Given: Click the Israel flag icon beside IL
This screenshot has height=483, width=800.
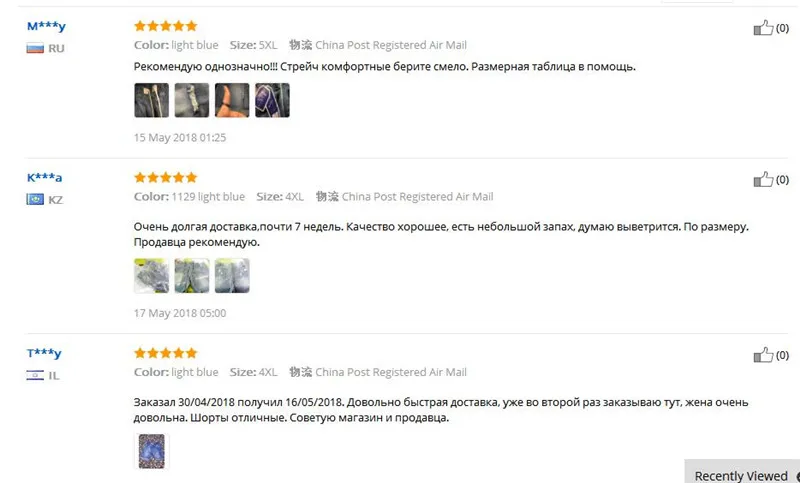Looking at the screenshot, I should (35, 375).
